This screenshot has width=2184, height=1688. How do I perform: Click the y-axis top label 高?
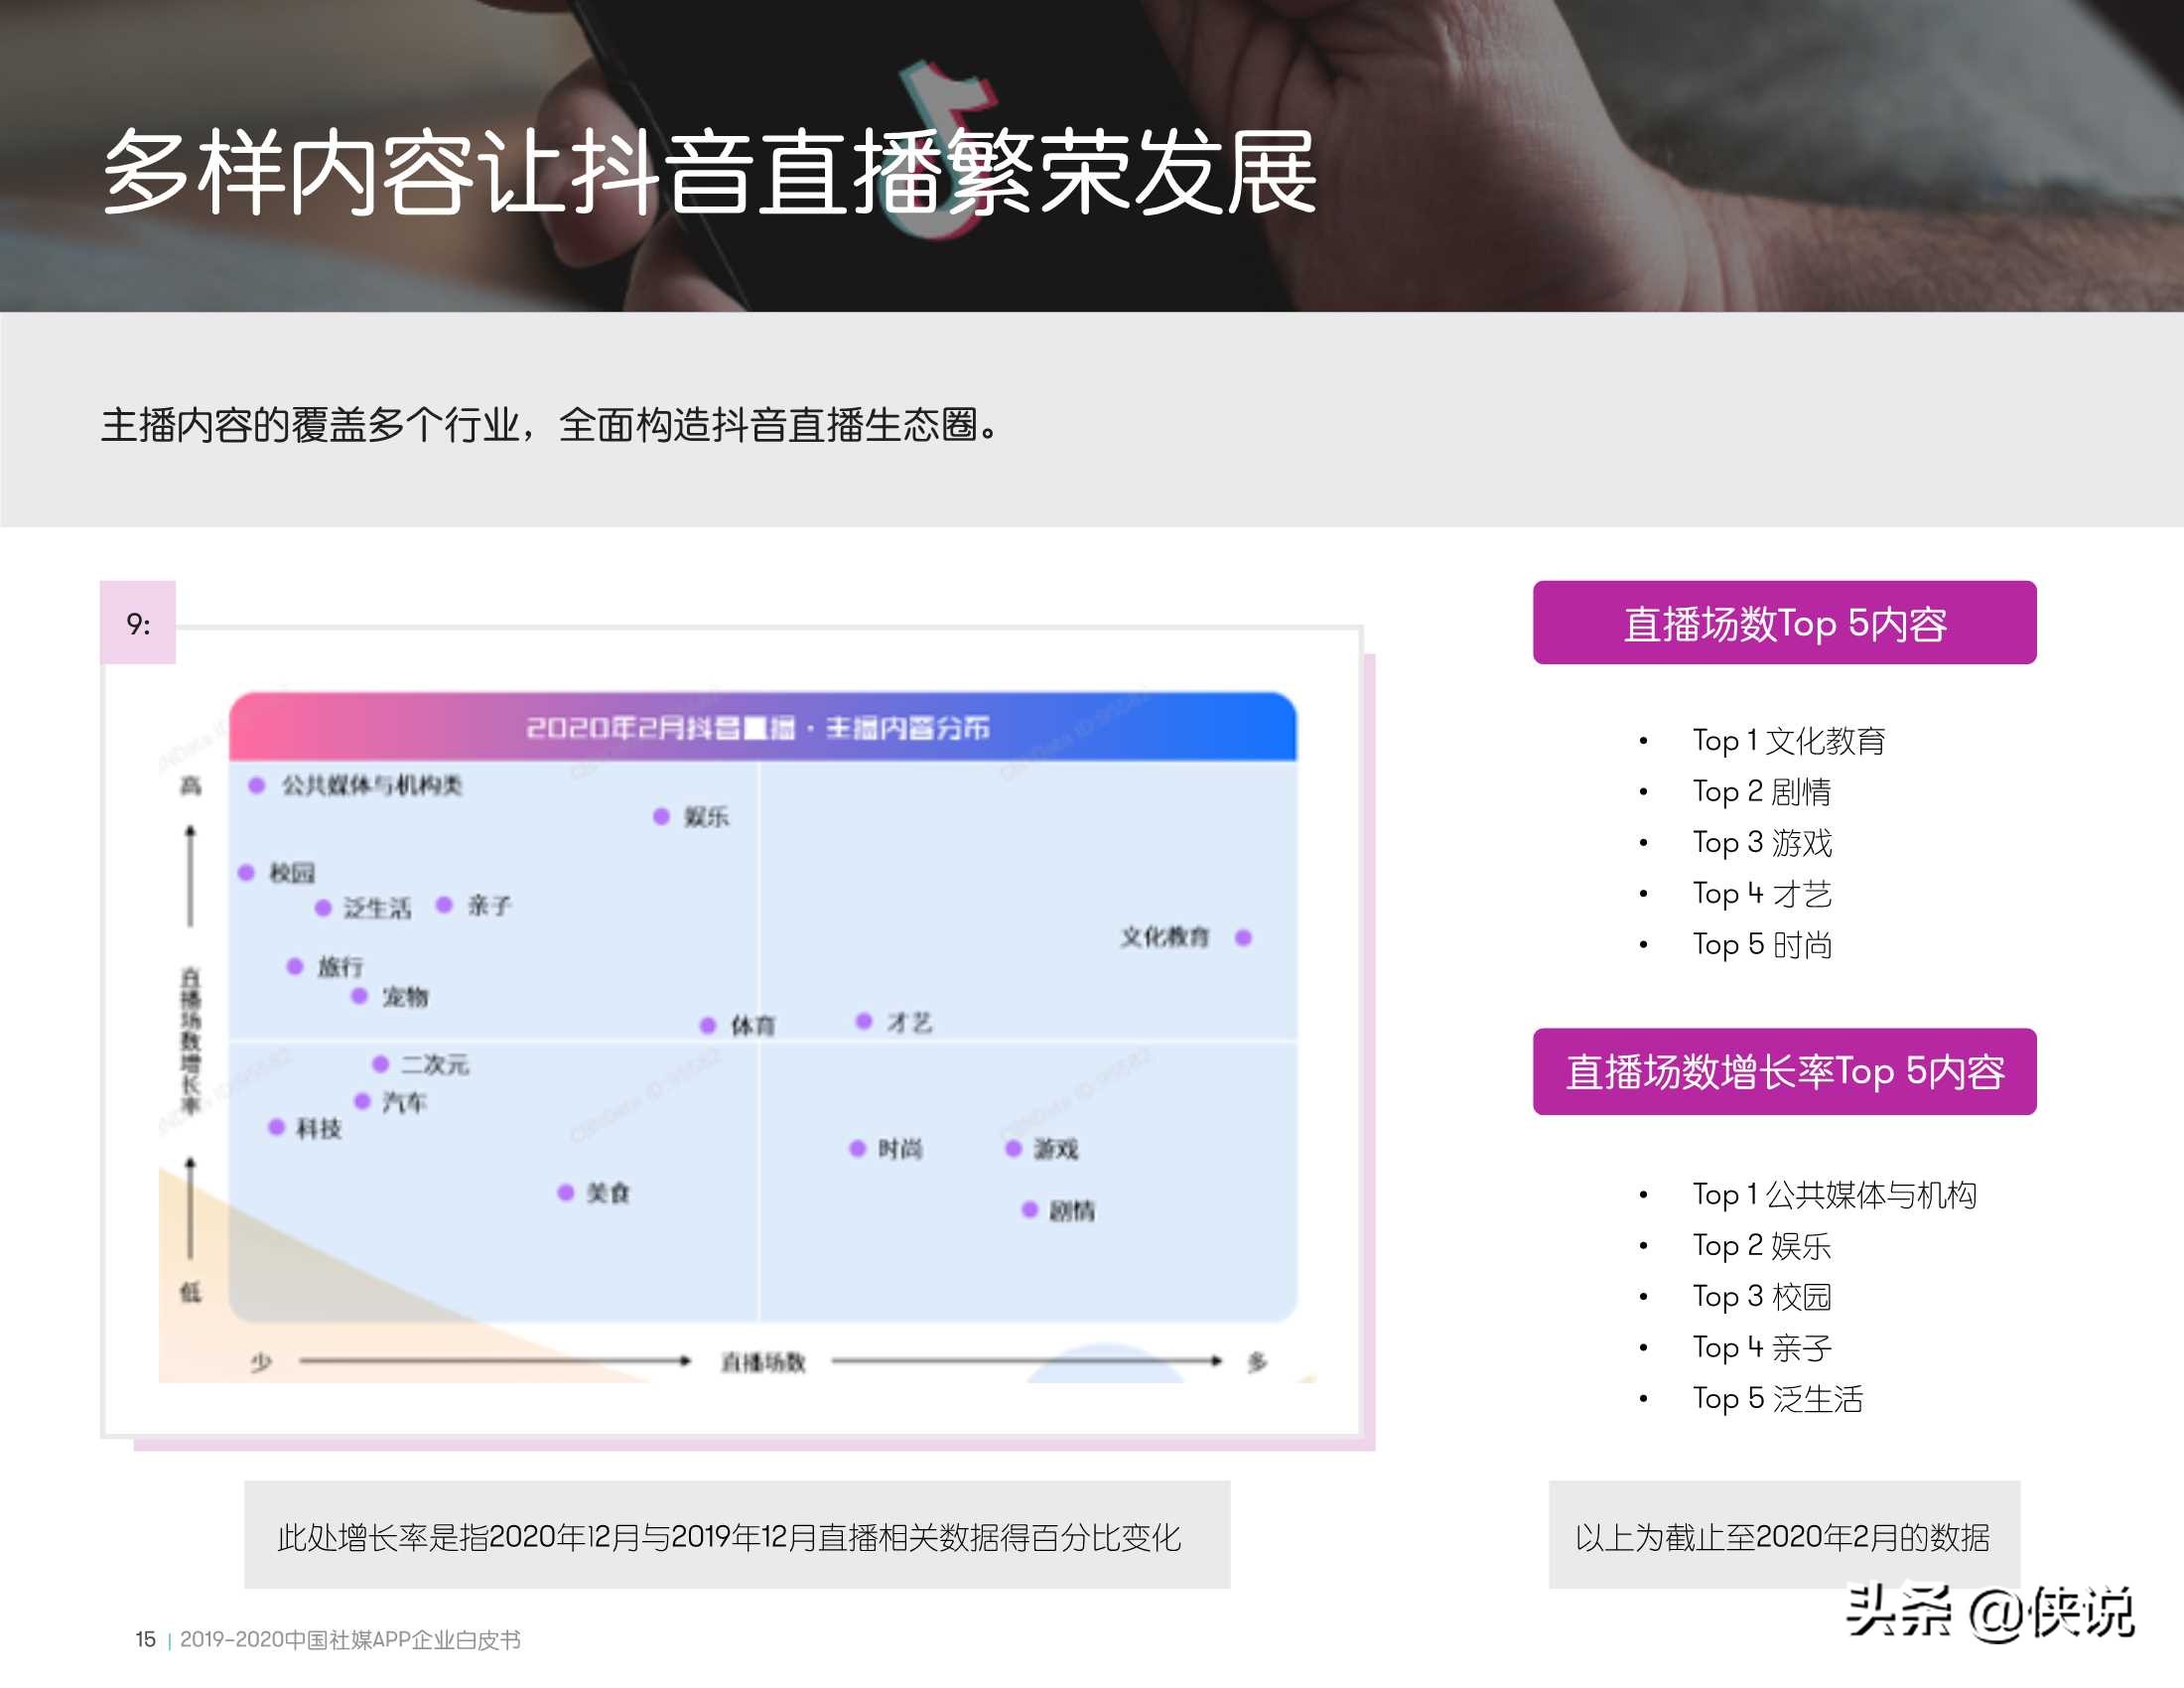point(190,785)
